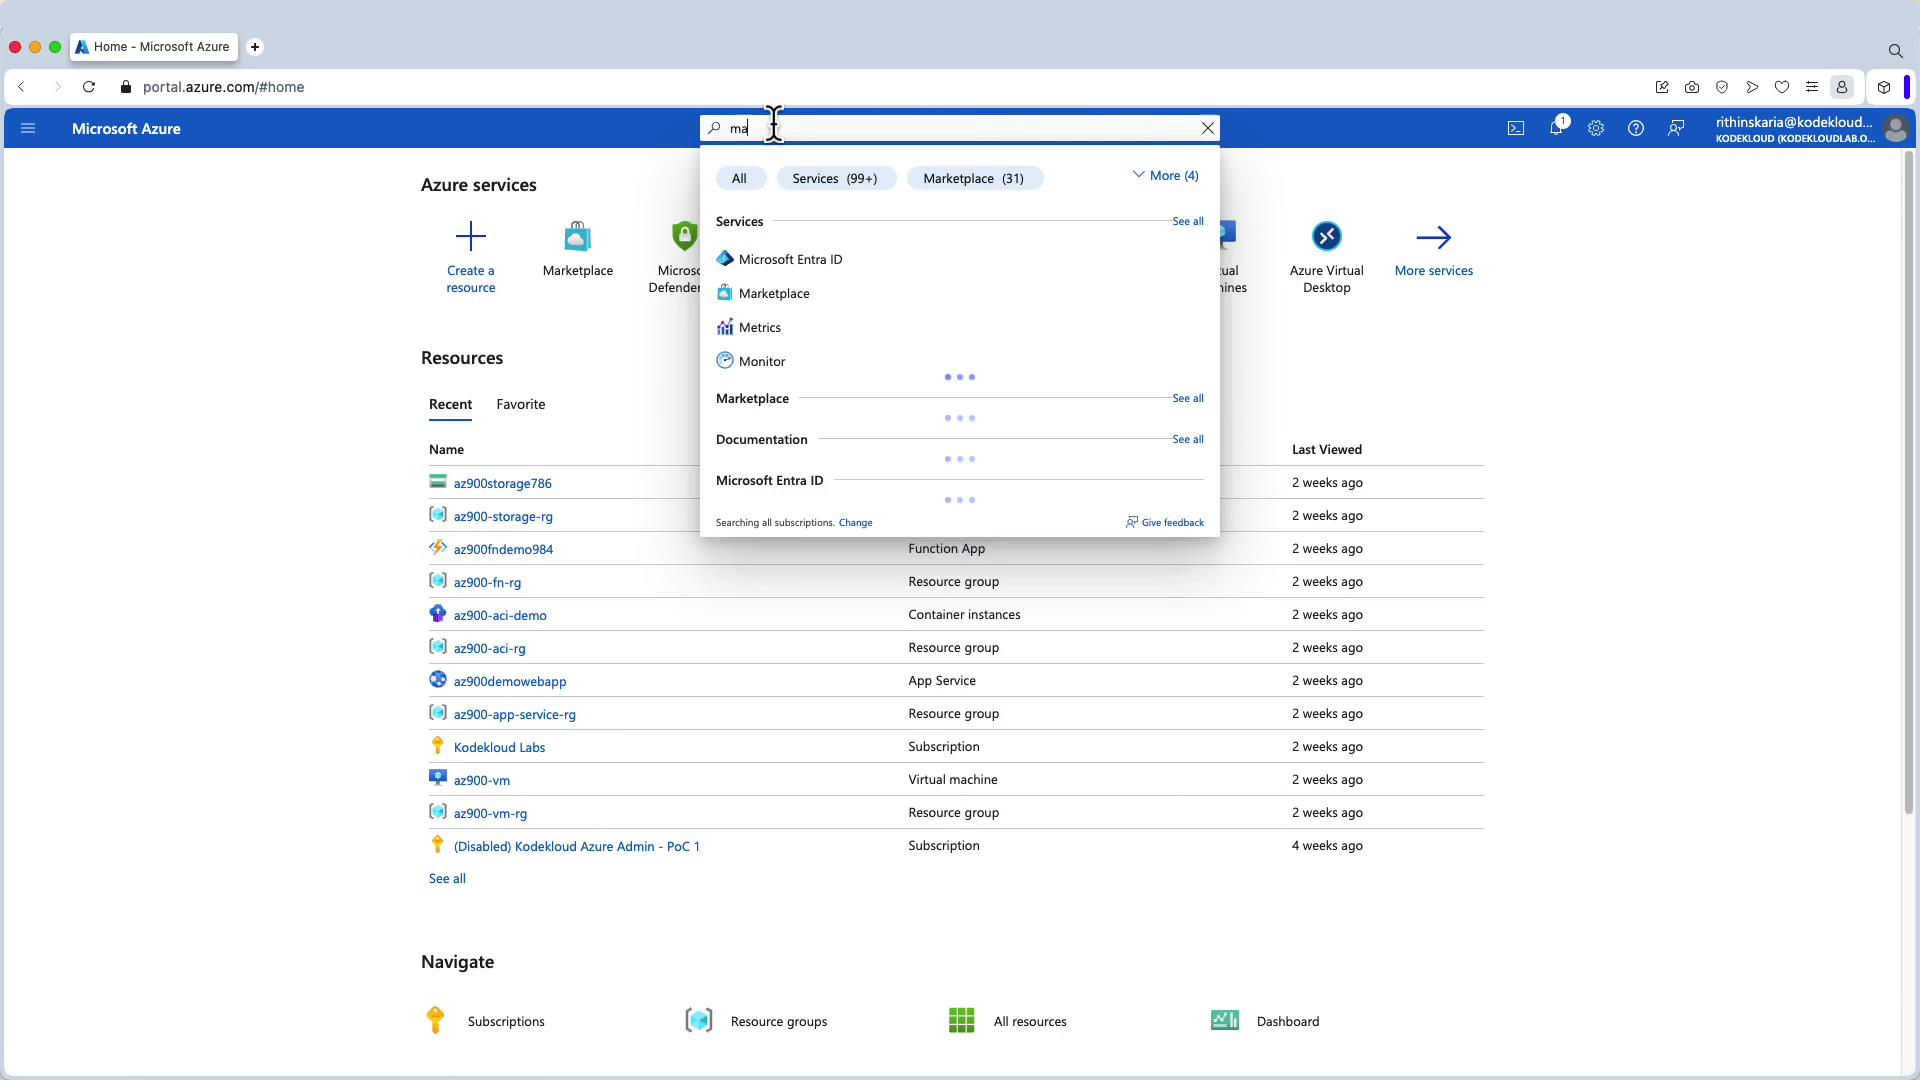Open the notifications bell

1556,128
